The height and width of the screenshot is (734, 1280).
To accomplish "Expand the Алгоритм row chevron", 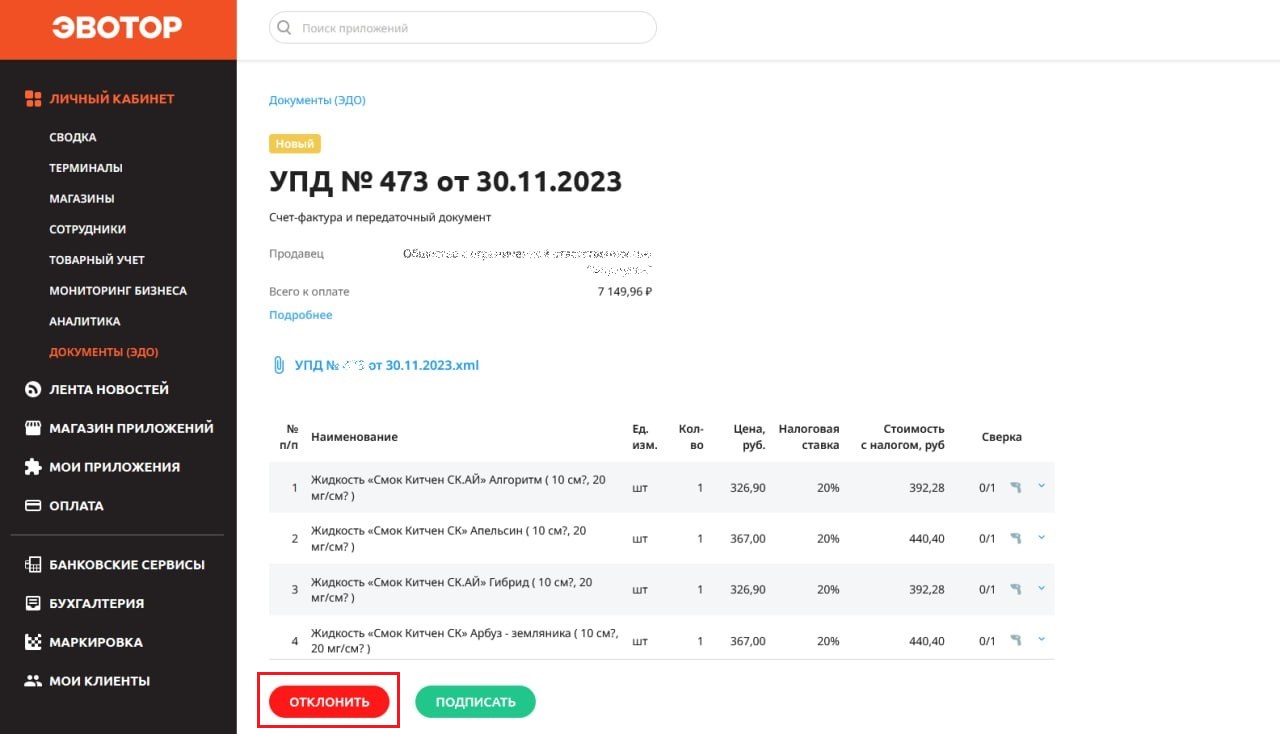I will click(1041, 486).
